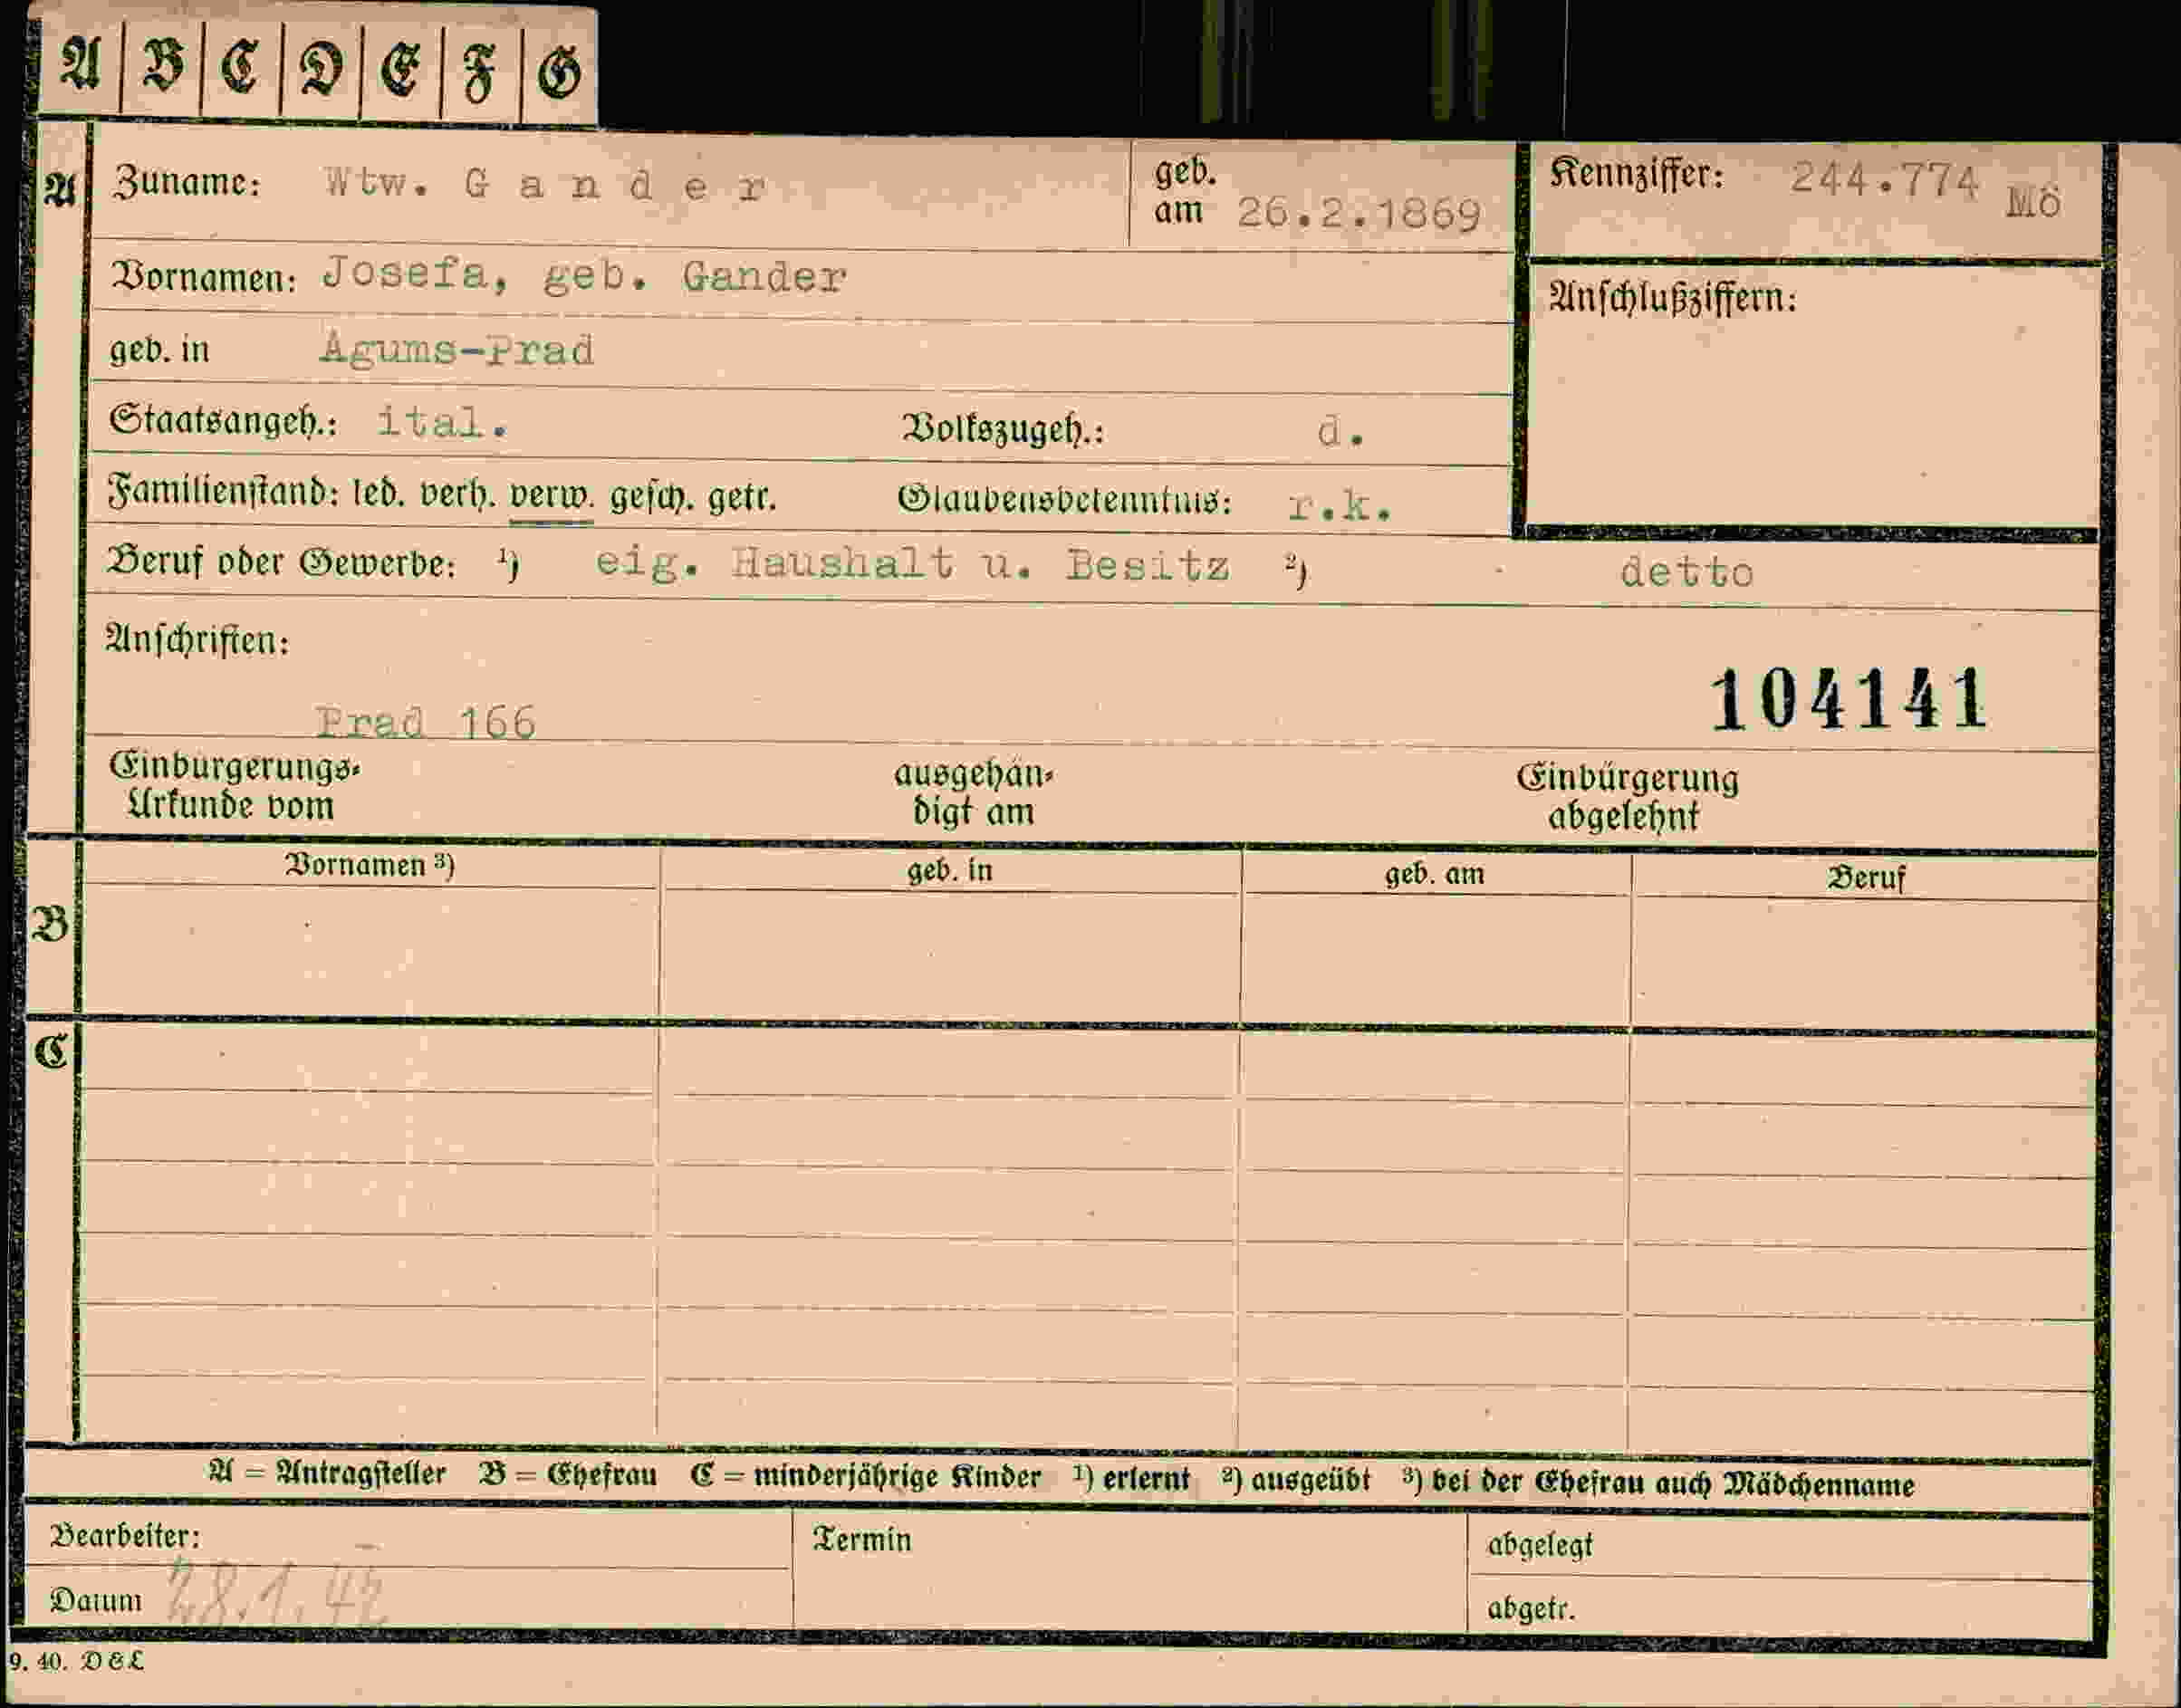Viewport: 2181px width, 1708px height.
Task: Click occupation 'eig. Haushalt u. Besitz'
Action: pyautogui.click(x=912, y=565)
